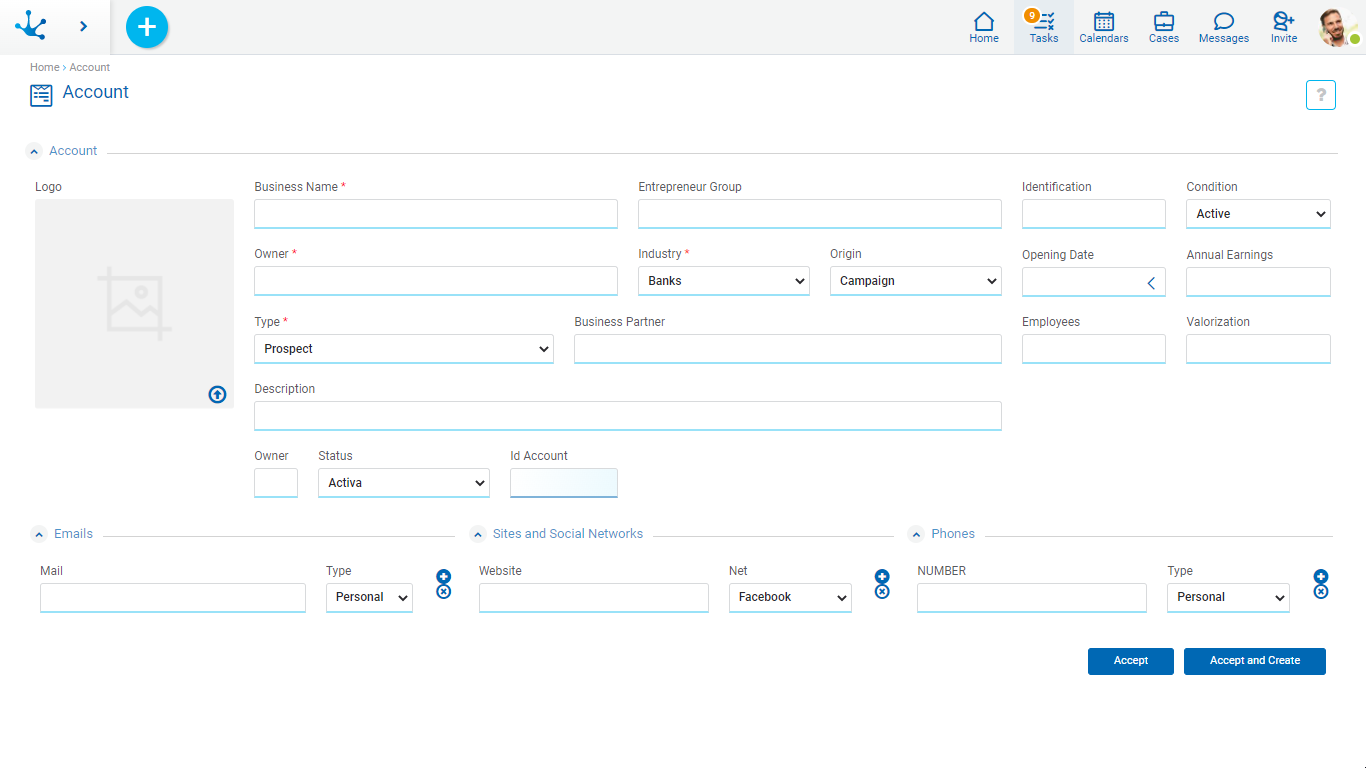This screenshot has height=768, width=1366.
Task: Collapse the Sites and Social Networks section
Action: pos(478,535)
